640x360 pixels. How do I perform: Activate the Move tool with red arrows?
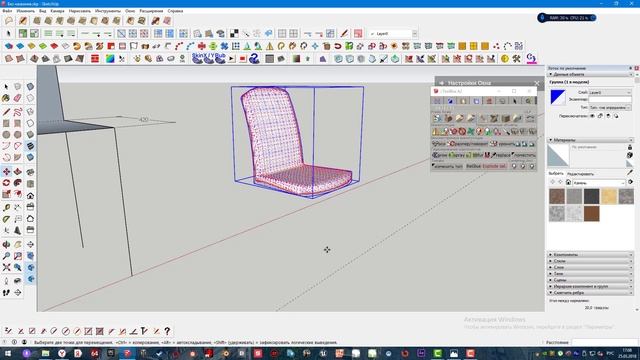click(6, 171)
